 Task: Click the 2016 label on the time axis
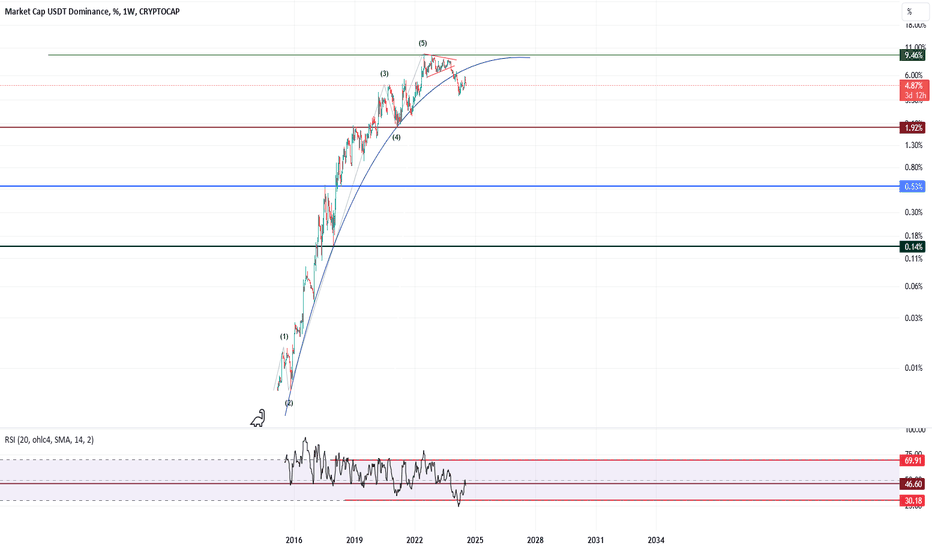[294, 540]
